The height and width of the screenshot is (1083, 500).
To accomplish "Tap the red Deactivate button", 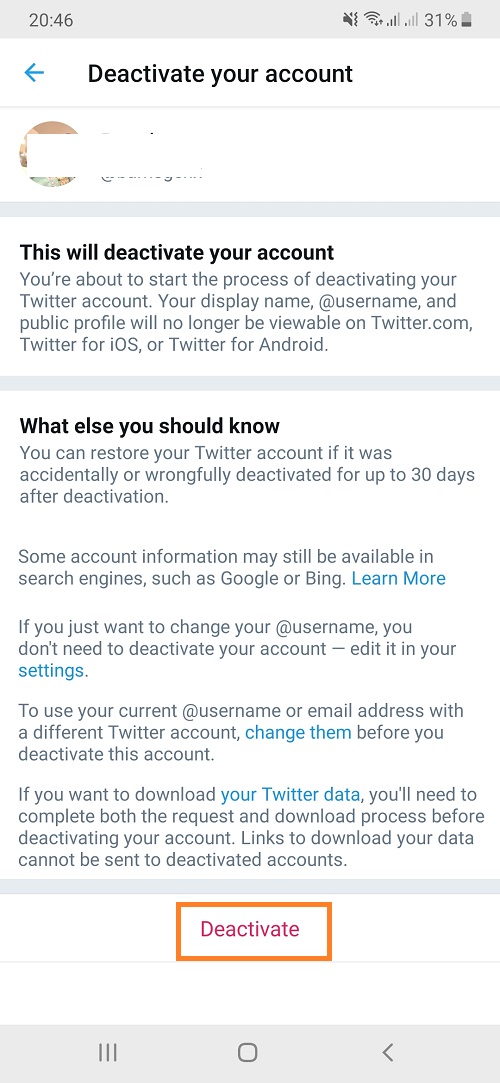I will coord(250,929).
